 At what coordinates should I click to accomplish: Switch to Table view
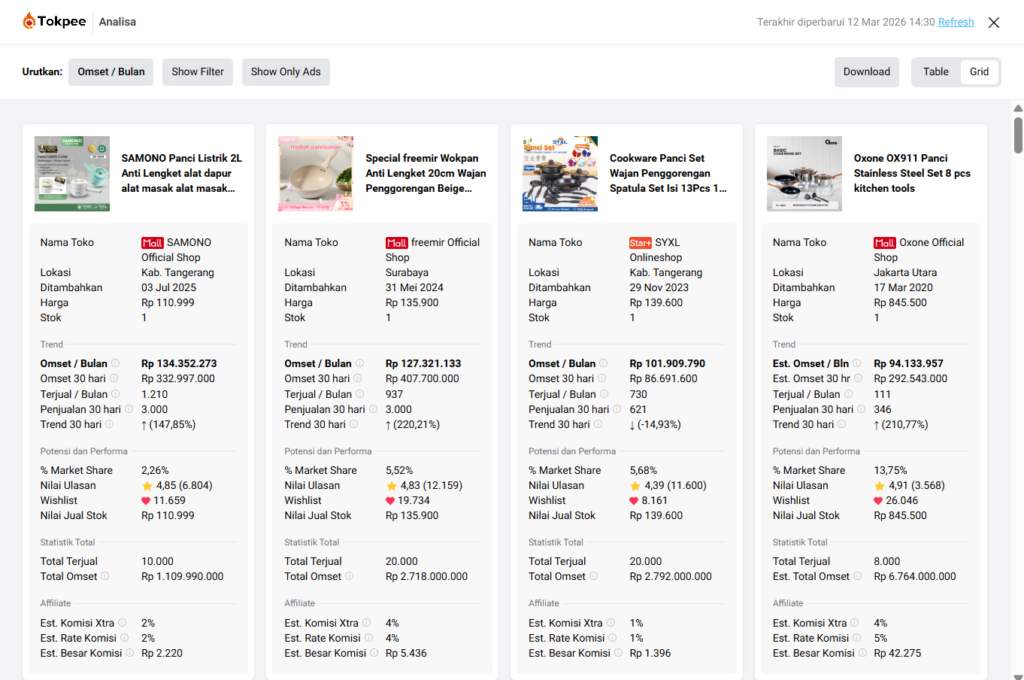pyautogui.click(x=935, y=72)
